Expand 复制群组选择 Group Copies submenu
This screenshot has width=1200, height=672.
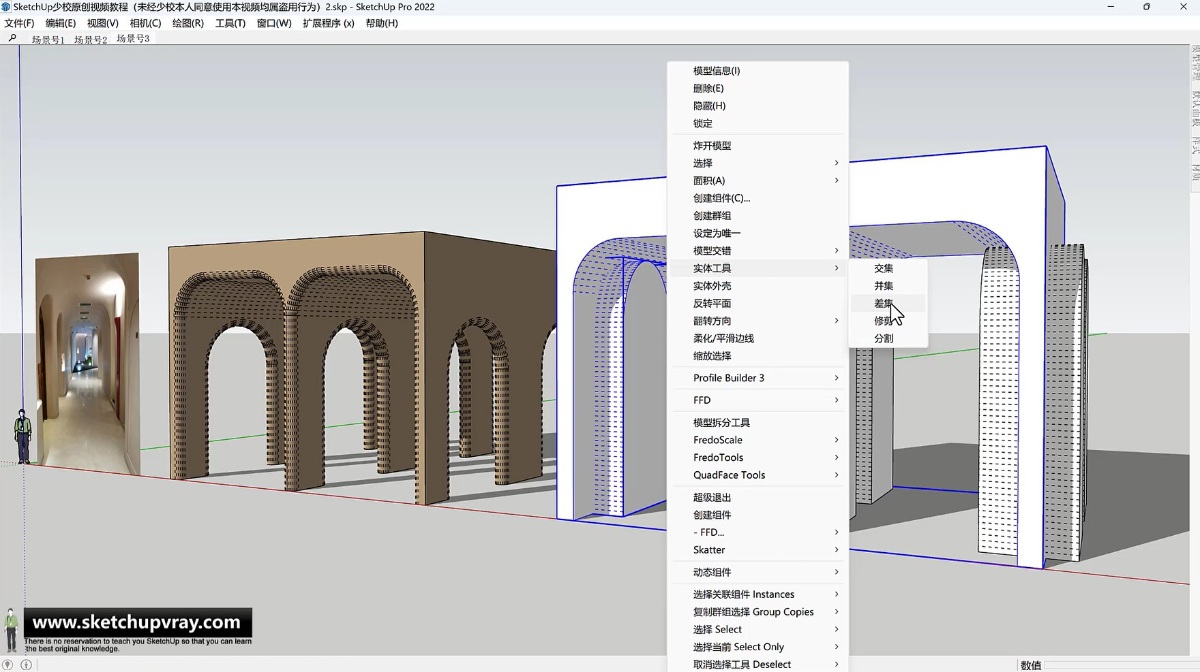(x=757, y=612)
